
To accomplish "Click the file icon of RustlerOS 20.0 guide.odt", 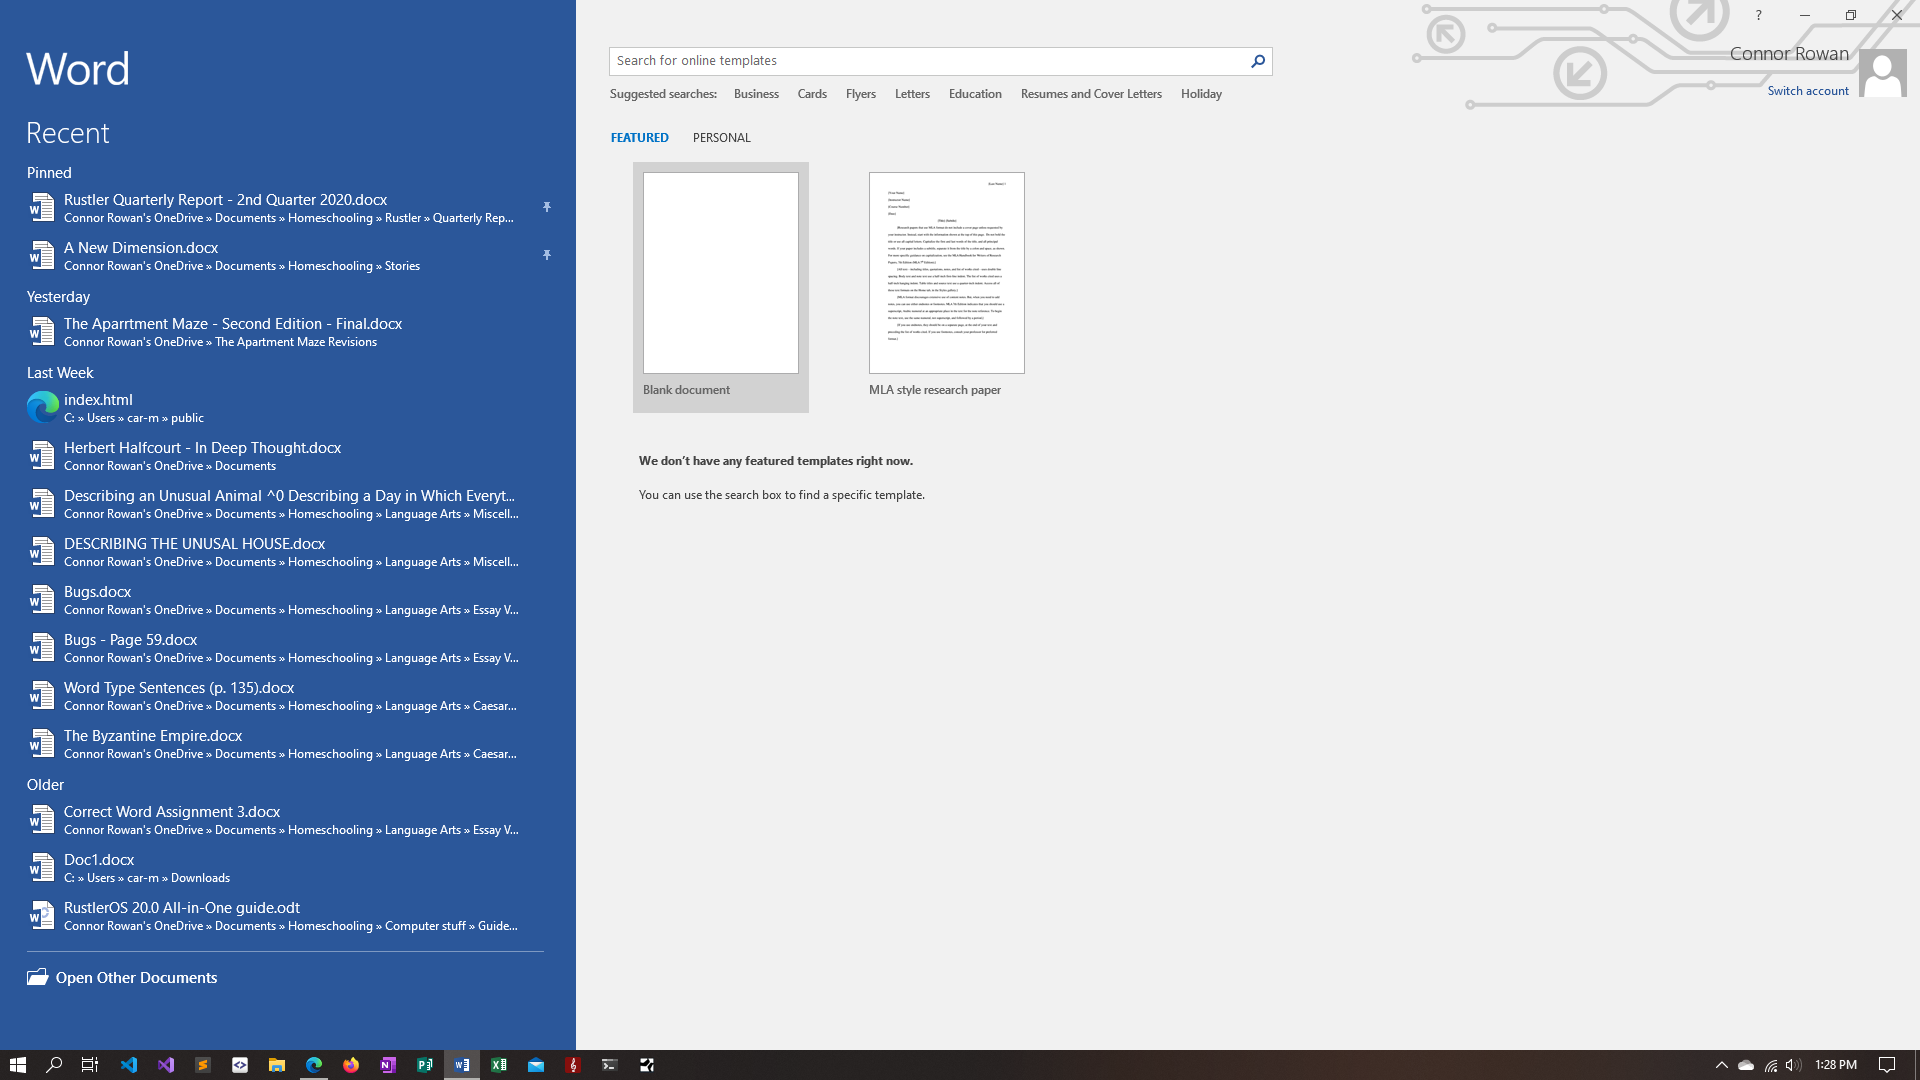I will (x=42, y=916).
